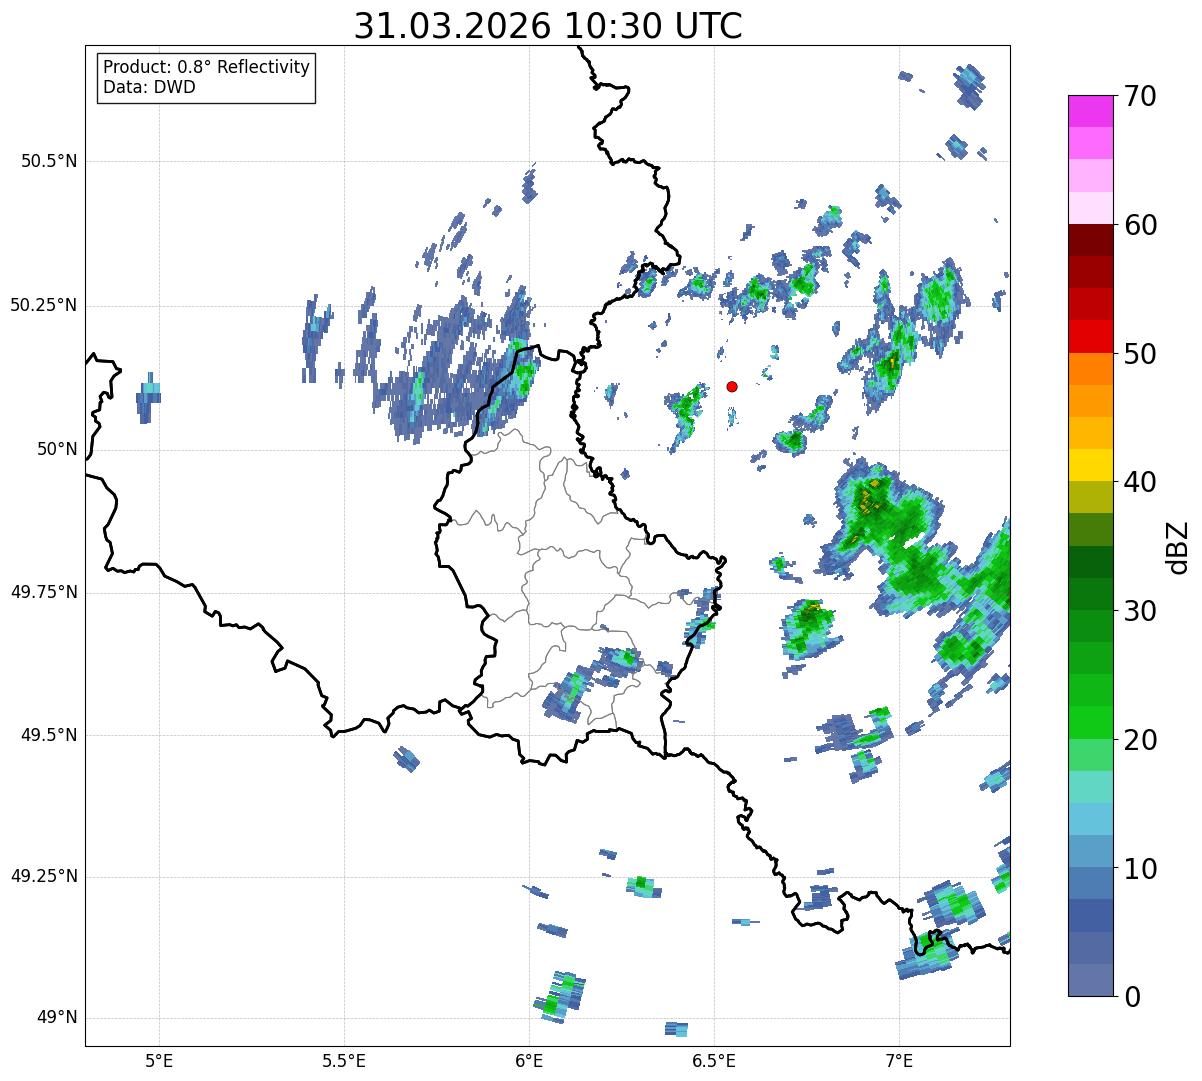This screenshot has width=1202, height=1081.
Task: Click the red station marker dot
Action: coord(732,386)
